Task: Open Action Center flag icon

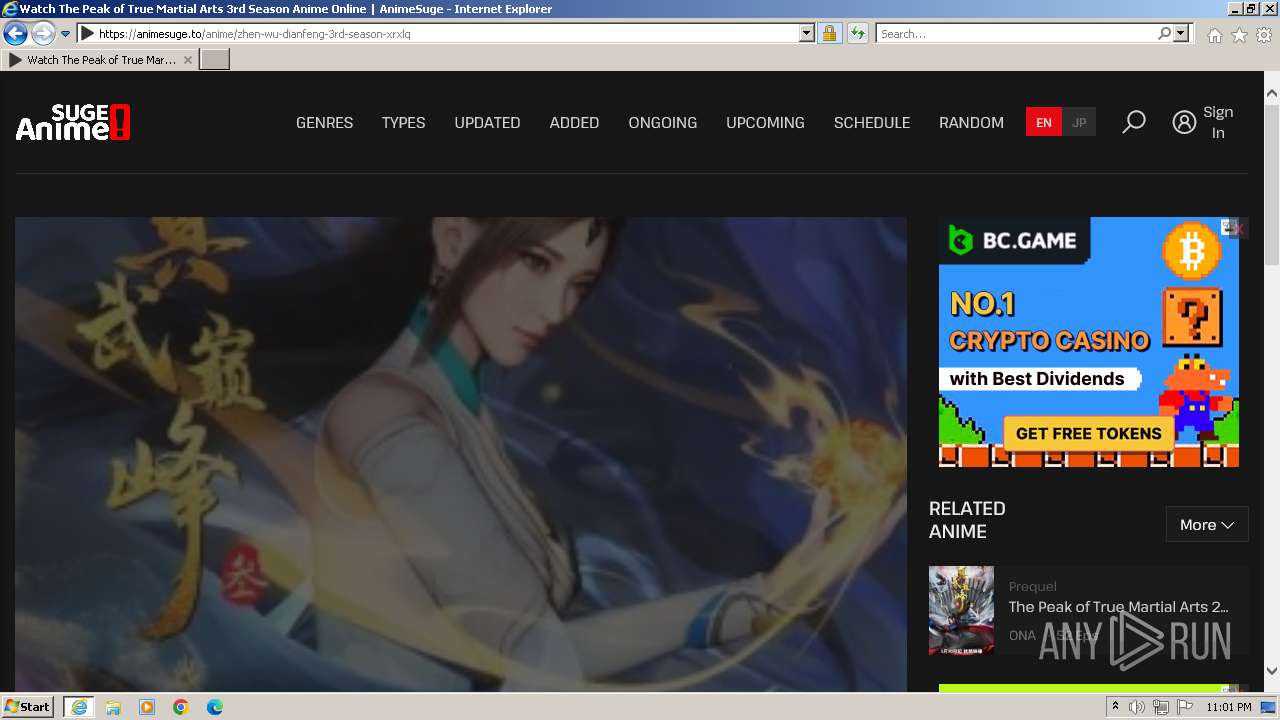Action: point(1185,707)
